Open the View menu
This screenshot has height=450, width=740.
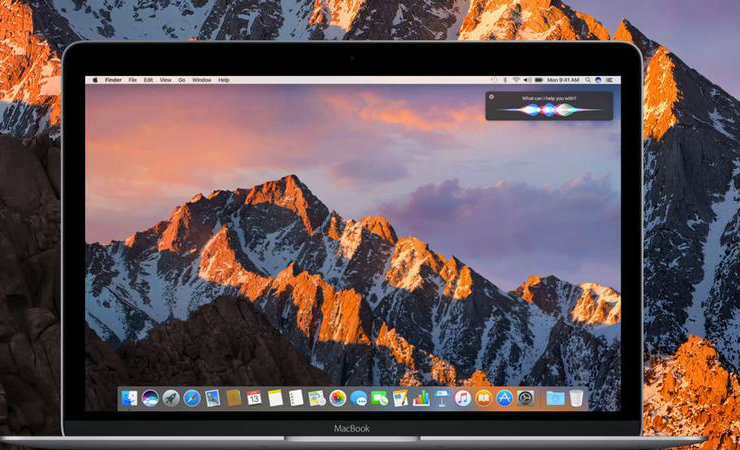[x=166, y=80]
